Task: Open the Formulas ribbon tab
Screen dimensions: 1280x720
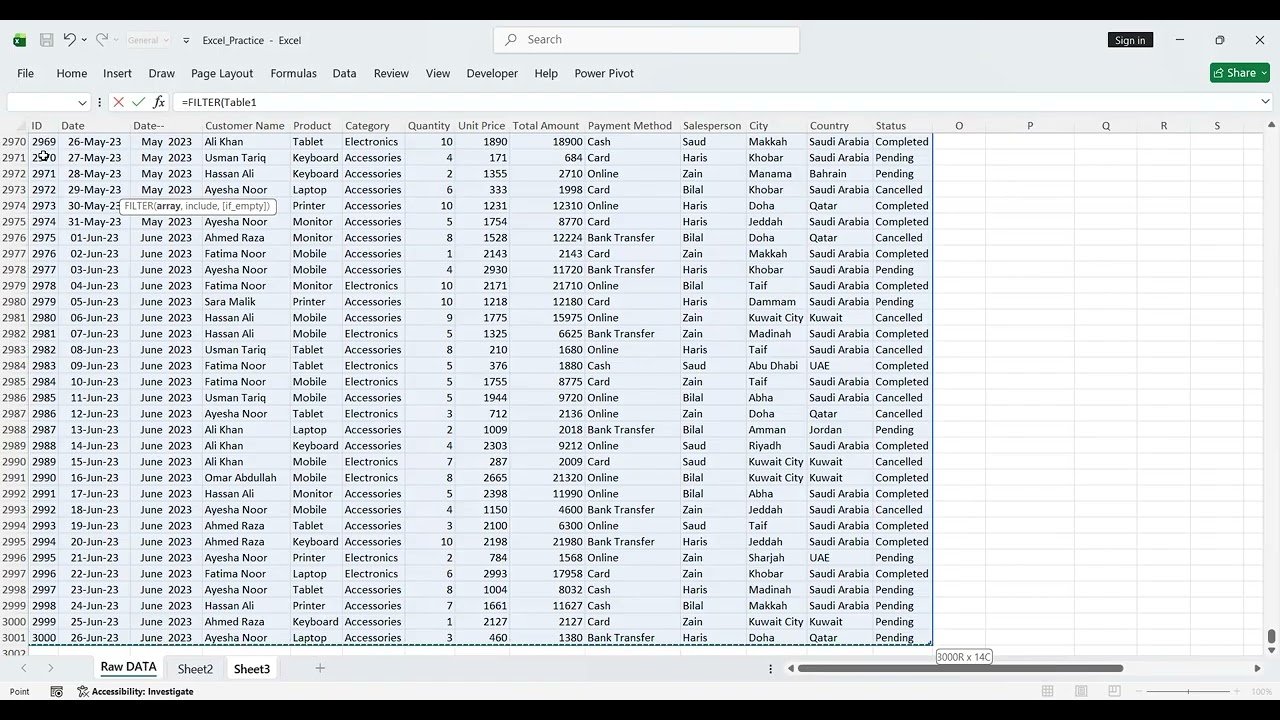Action: 293,73
